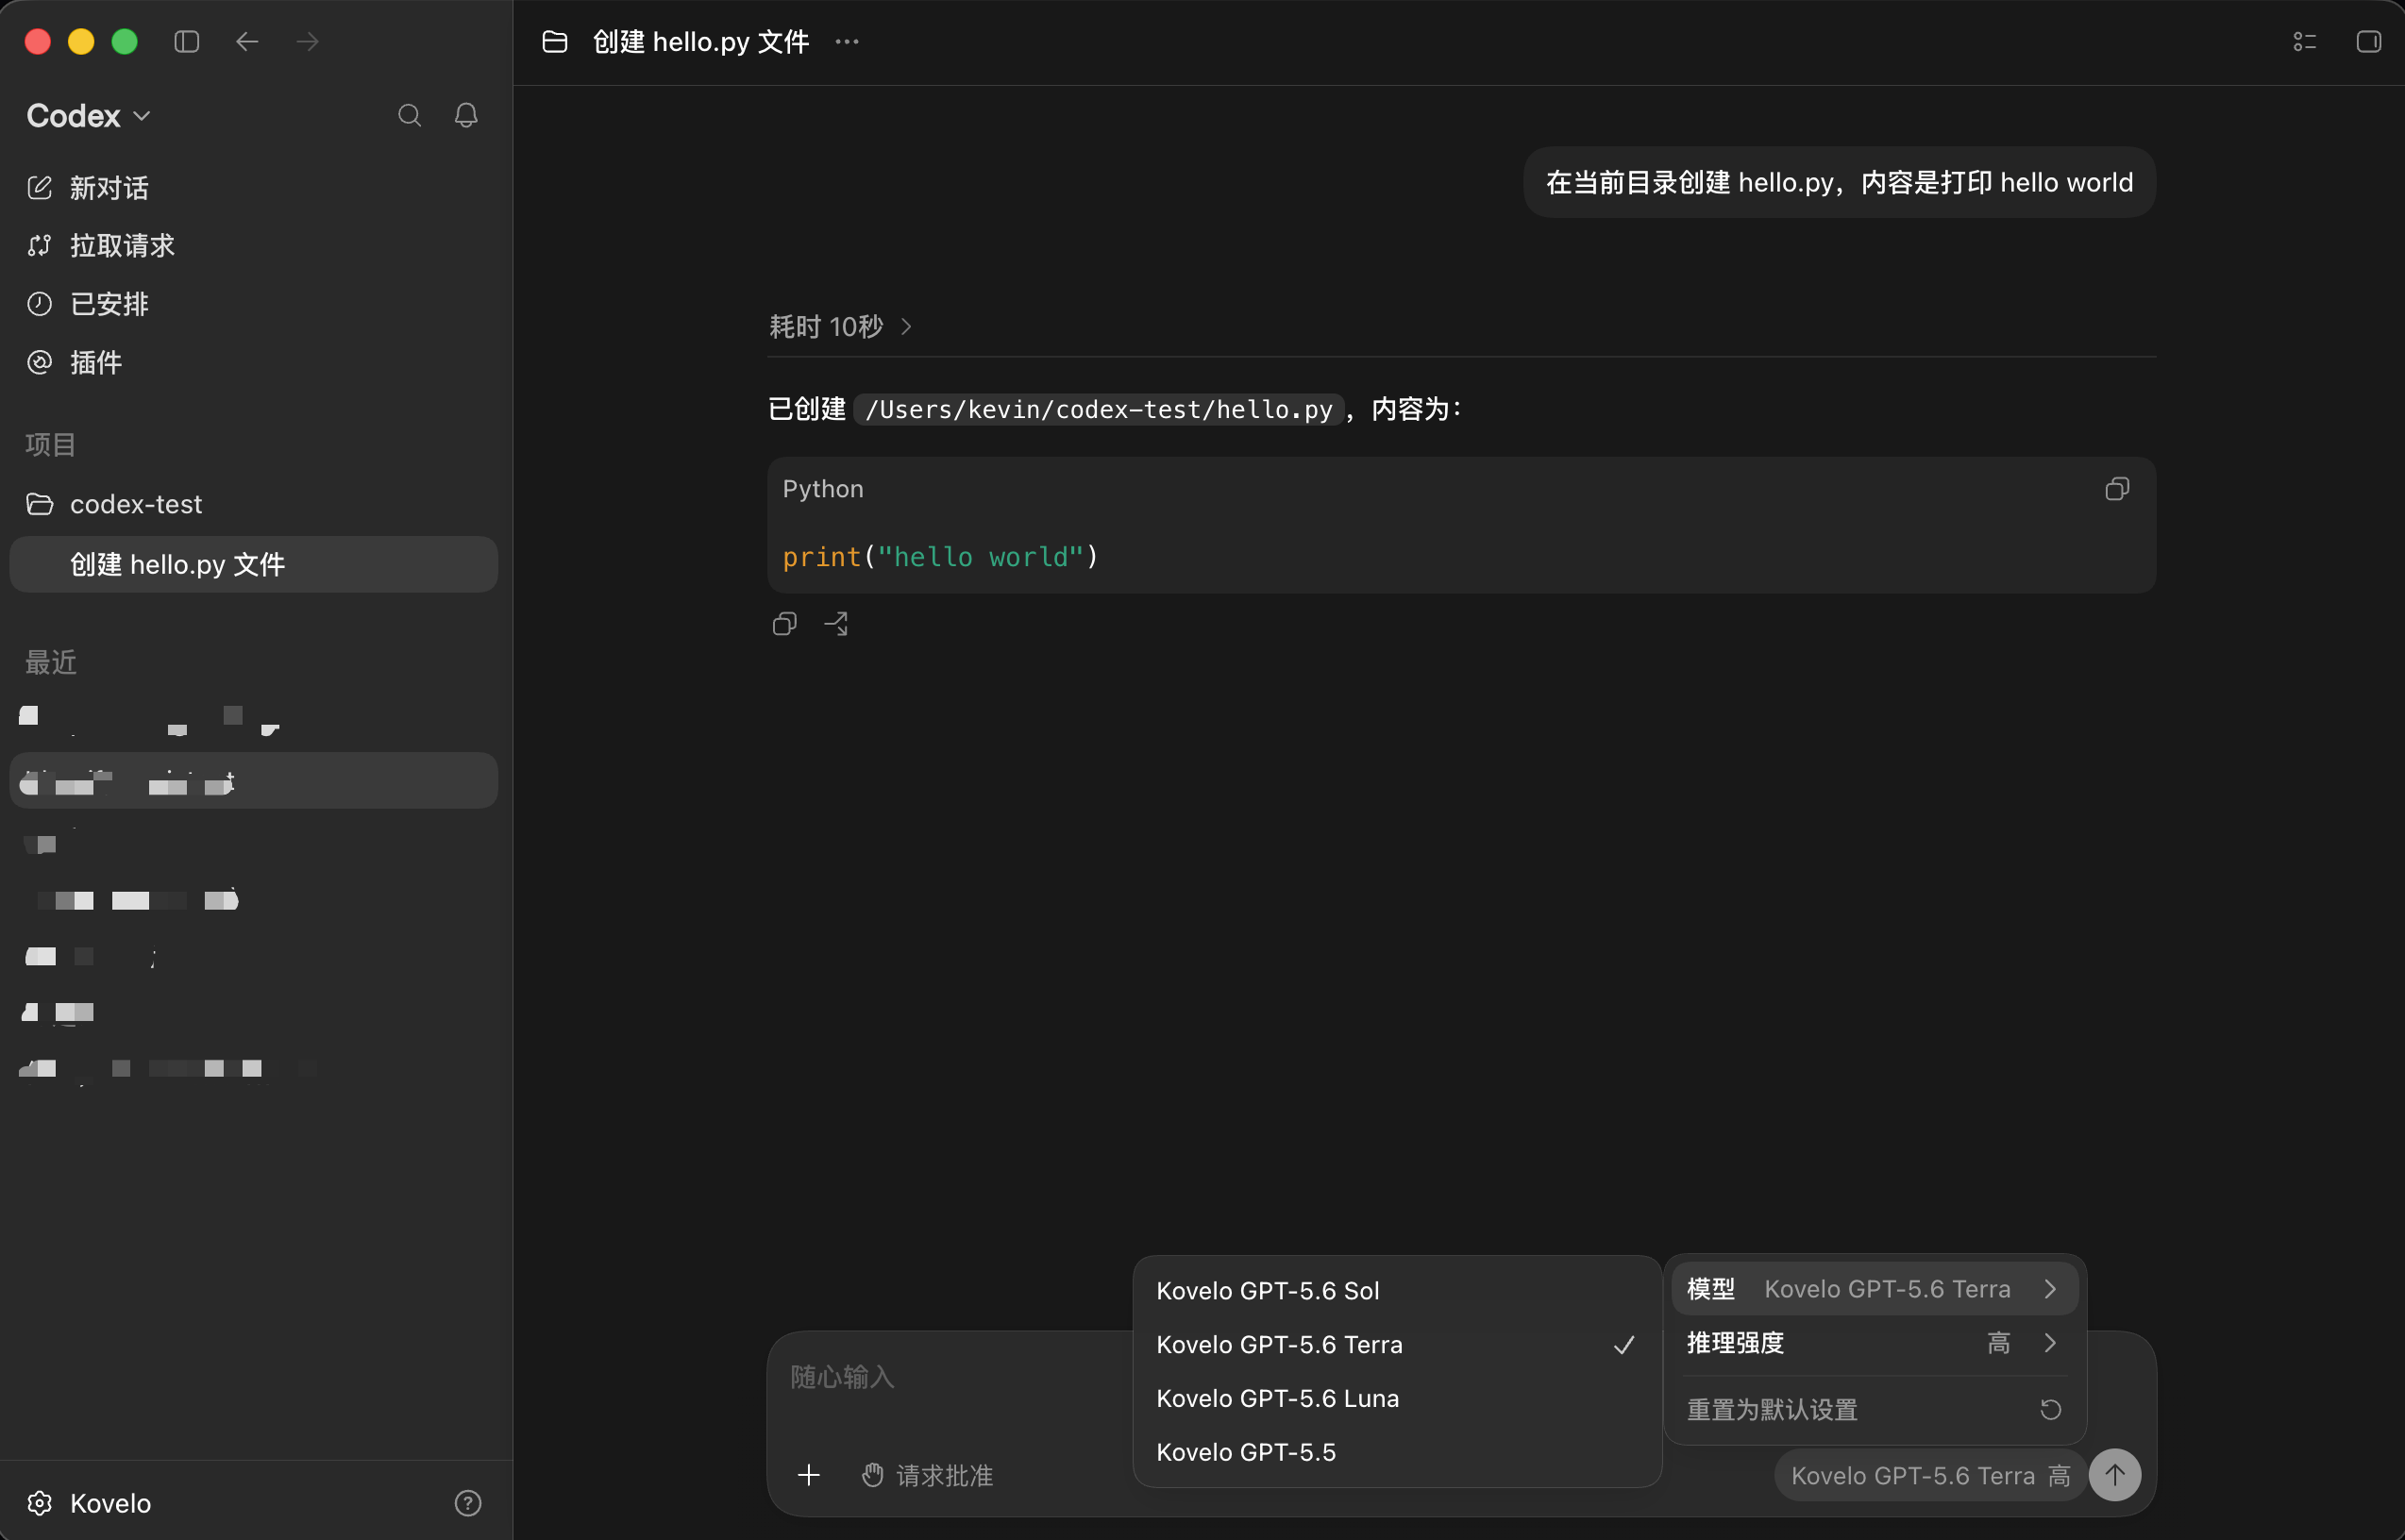Click the Kovelo GPT-5.6 Terra 高 model selector
Screen dimensions: 2405x1540
1930,1476
